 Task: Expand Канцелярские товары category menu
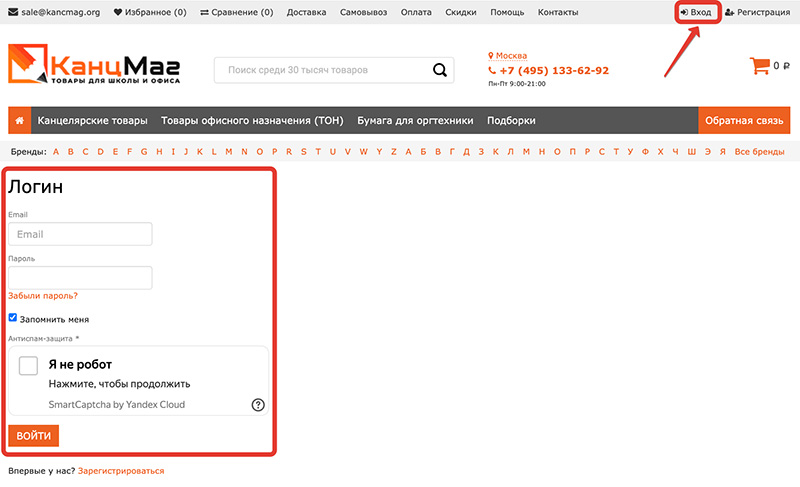pyautogui.click(x=92, y=120)
